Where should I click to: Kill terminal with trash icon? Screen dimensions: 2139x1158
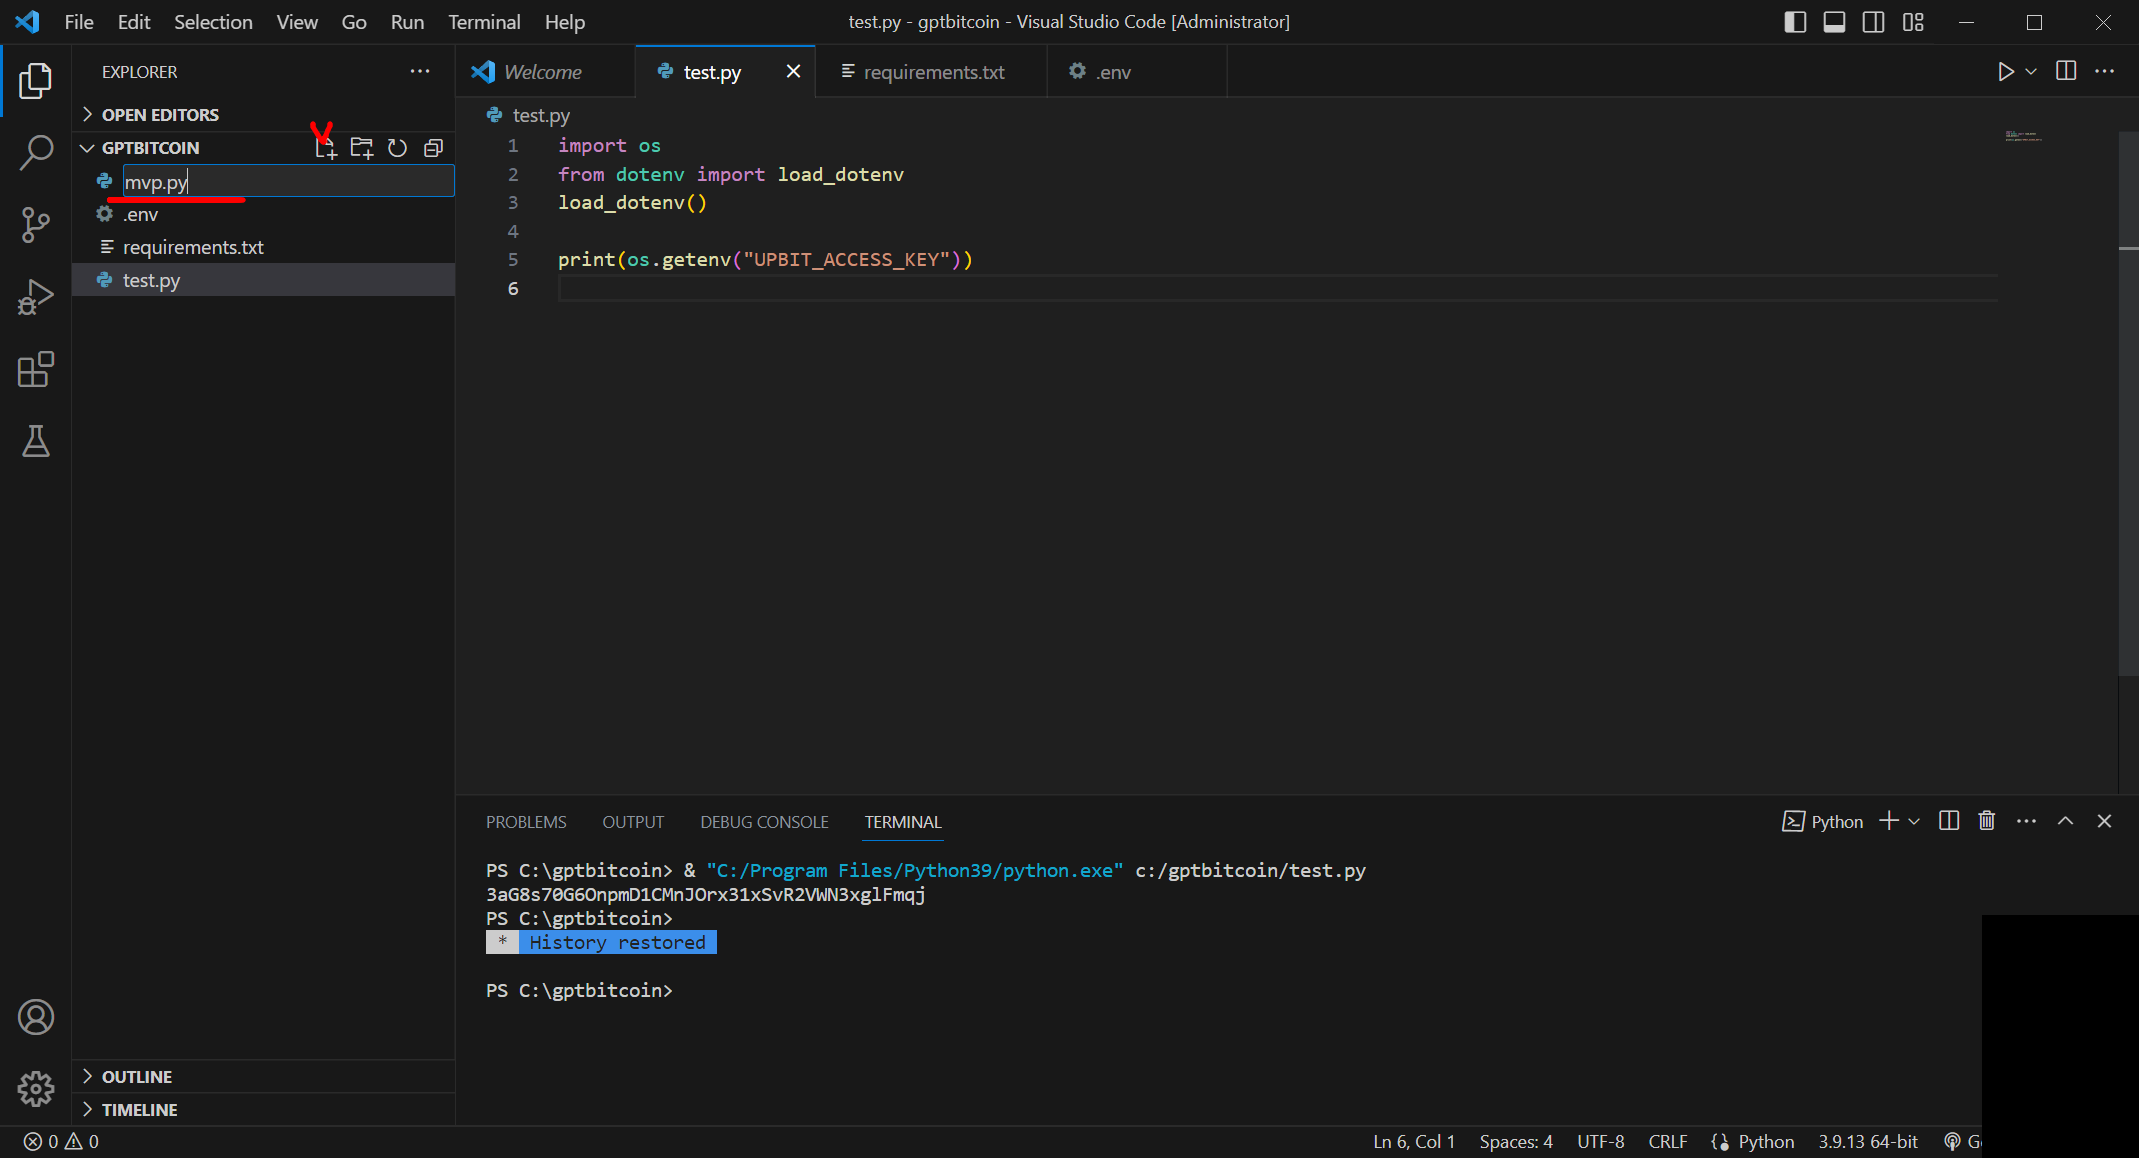tap(1986, 821)
